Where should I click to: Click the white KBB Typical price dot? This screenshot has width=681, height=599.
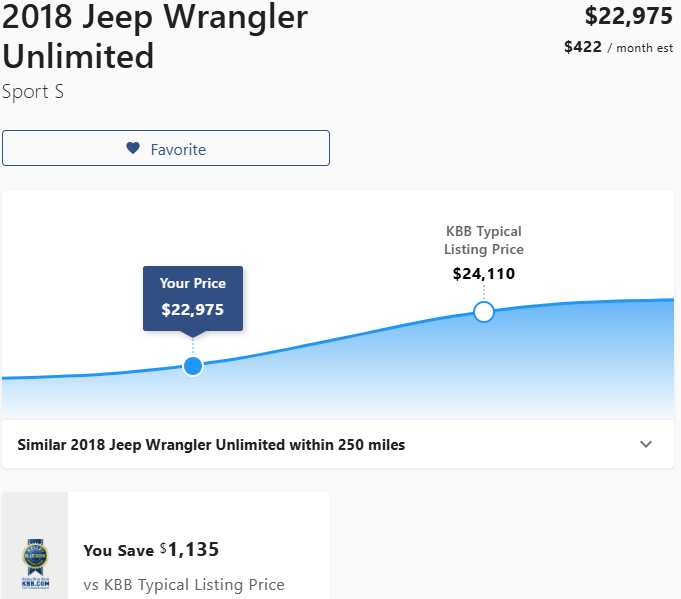tap(484, 312)
